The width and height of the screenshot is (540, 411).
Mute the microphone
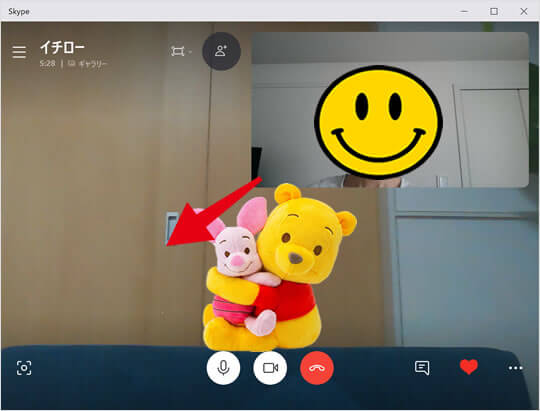[x=224, y=368]
